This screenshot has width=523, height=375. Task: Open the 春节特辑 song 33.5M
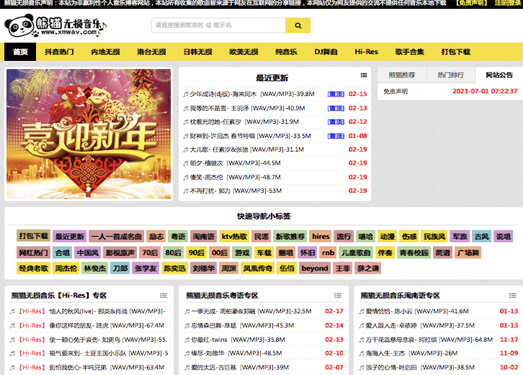[250, 136]
